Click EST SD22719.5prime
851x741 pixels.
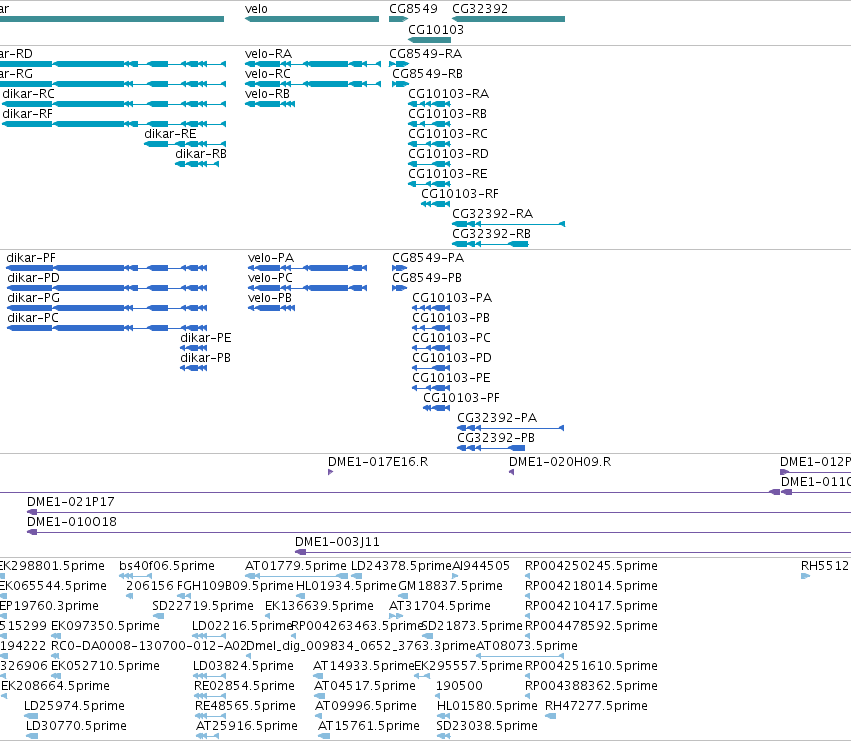[158, 616]
